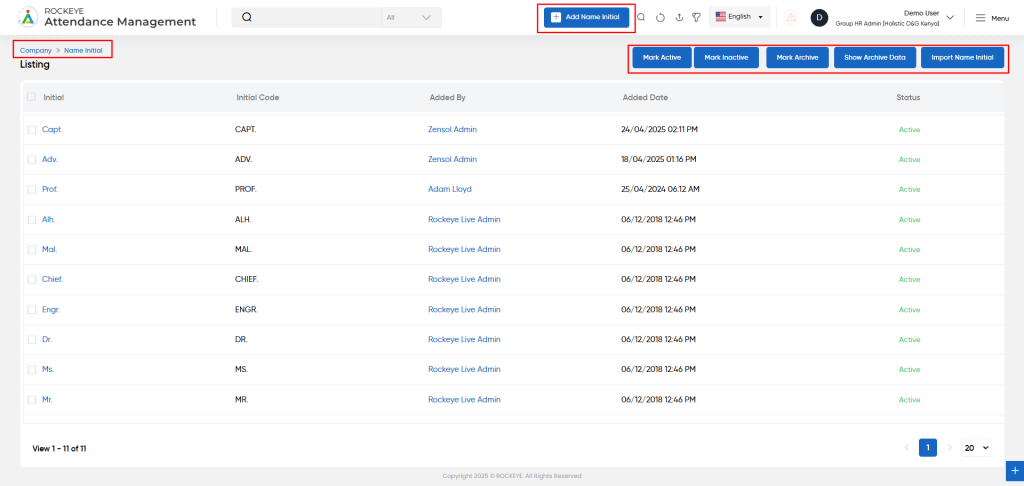Click the View 1 - 11 of 11 text
This screenshot has height=486, width=1024.
[x=59, y=449]
